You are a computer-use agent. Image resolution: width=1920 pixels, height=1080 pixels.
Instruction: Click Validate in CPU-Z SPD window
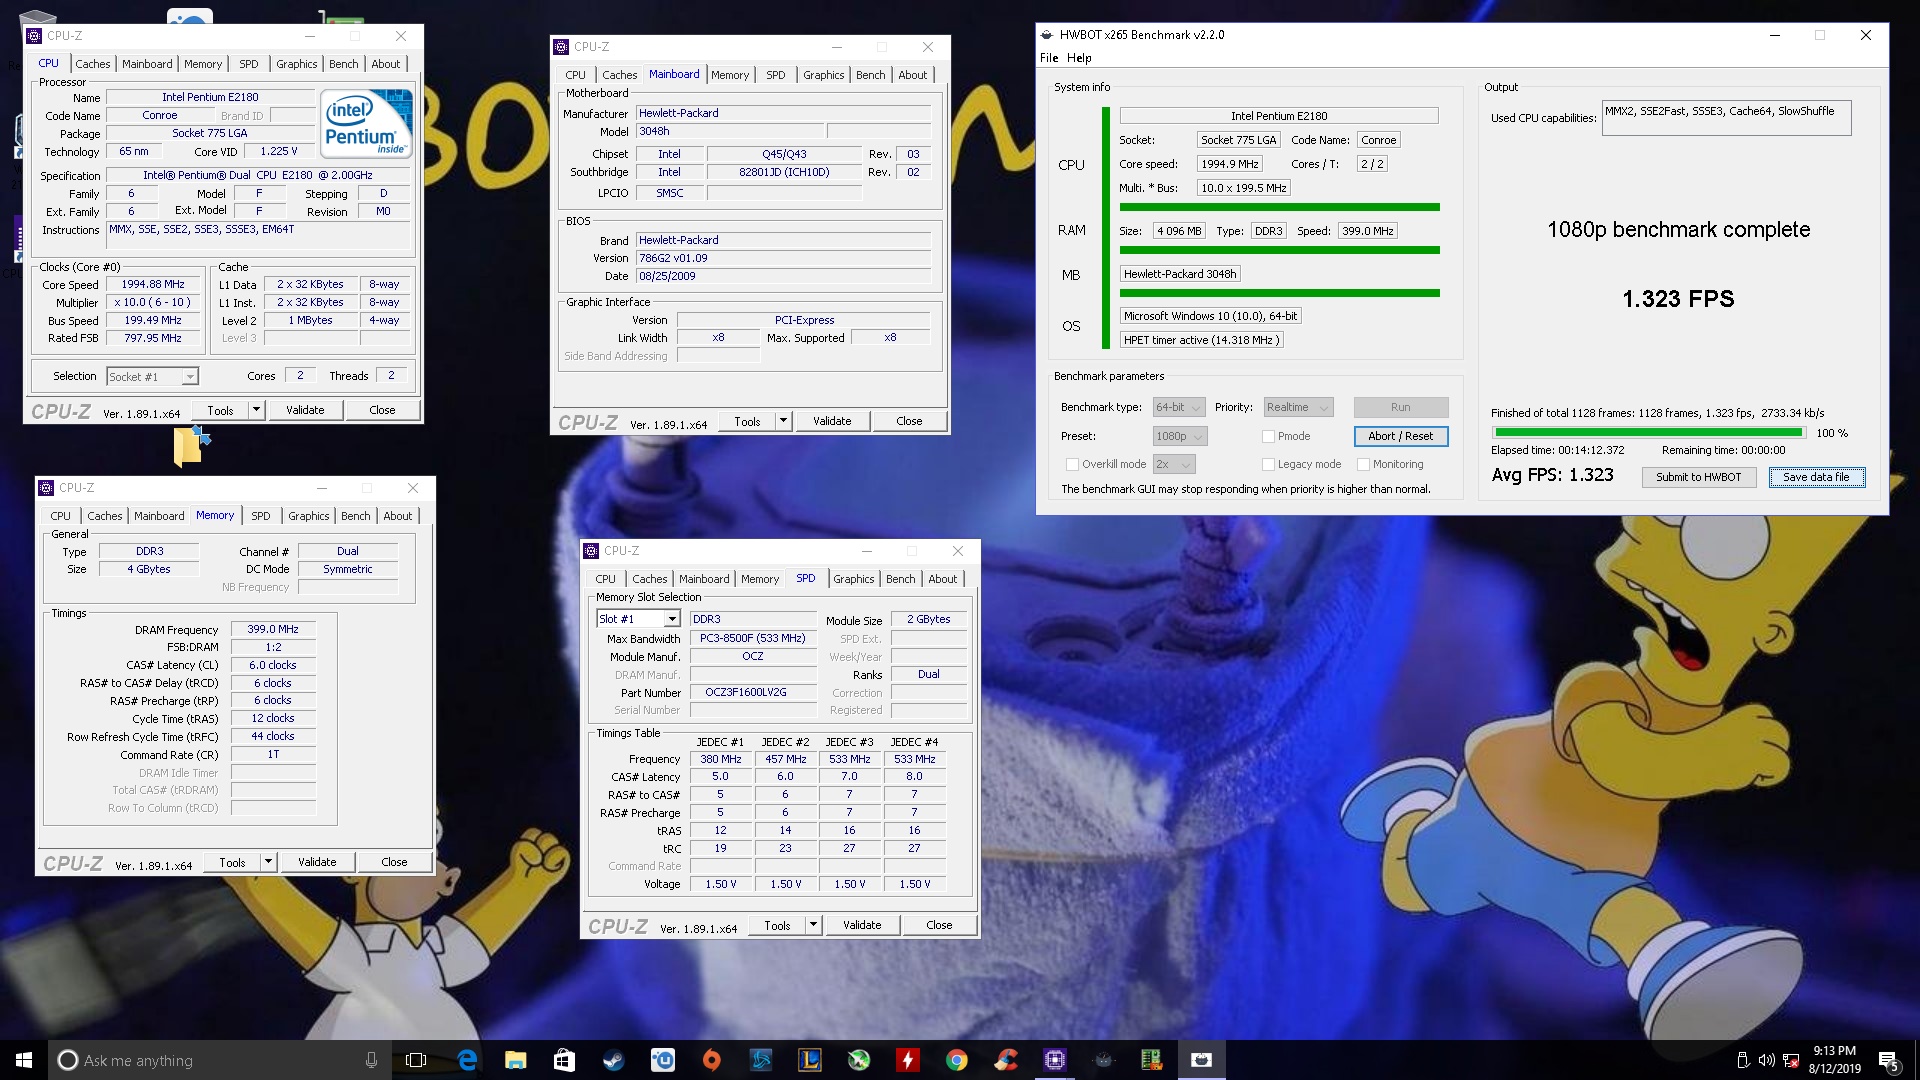pos(862,925)
